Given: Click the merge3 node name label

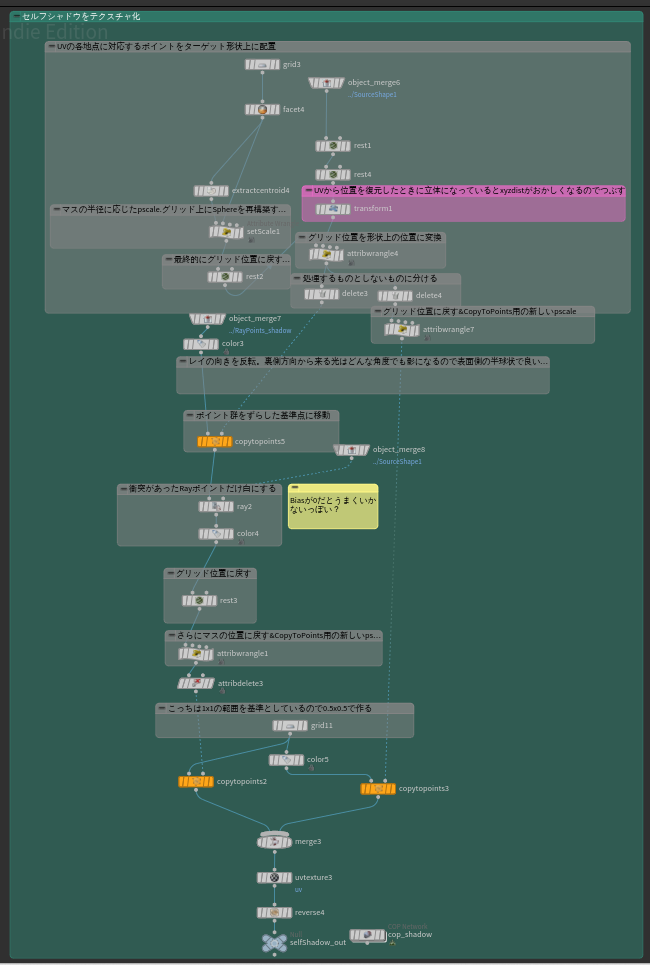Looking at the screenshot, I should tap(308, 842).
